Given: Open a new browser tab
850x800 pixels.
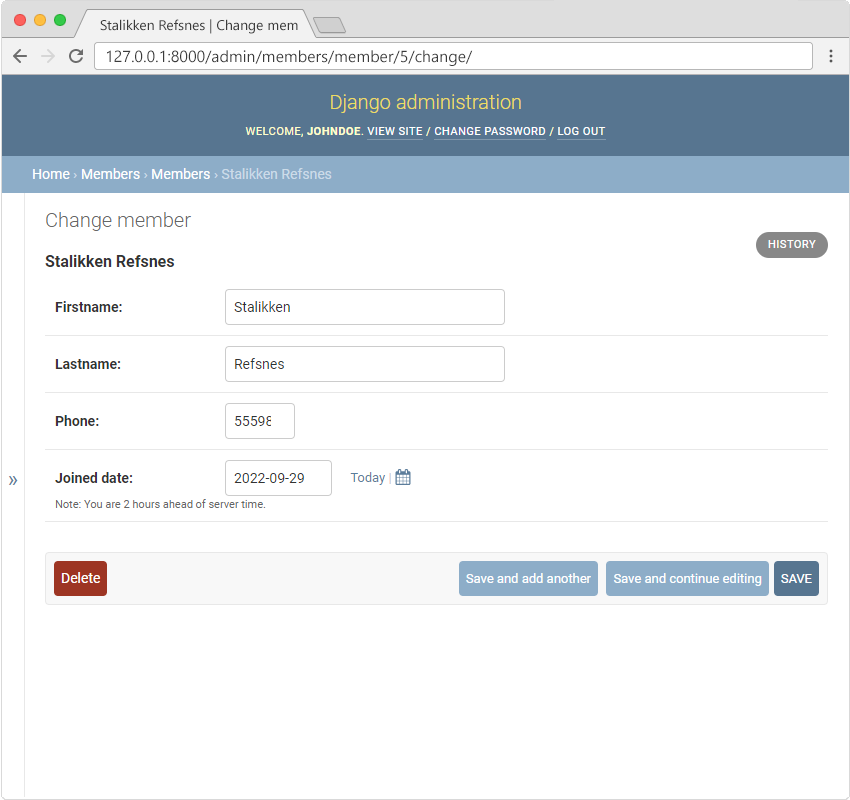Looking at the screenshot, I should coord(329,25).
